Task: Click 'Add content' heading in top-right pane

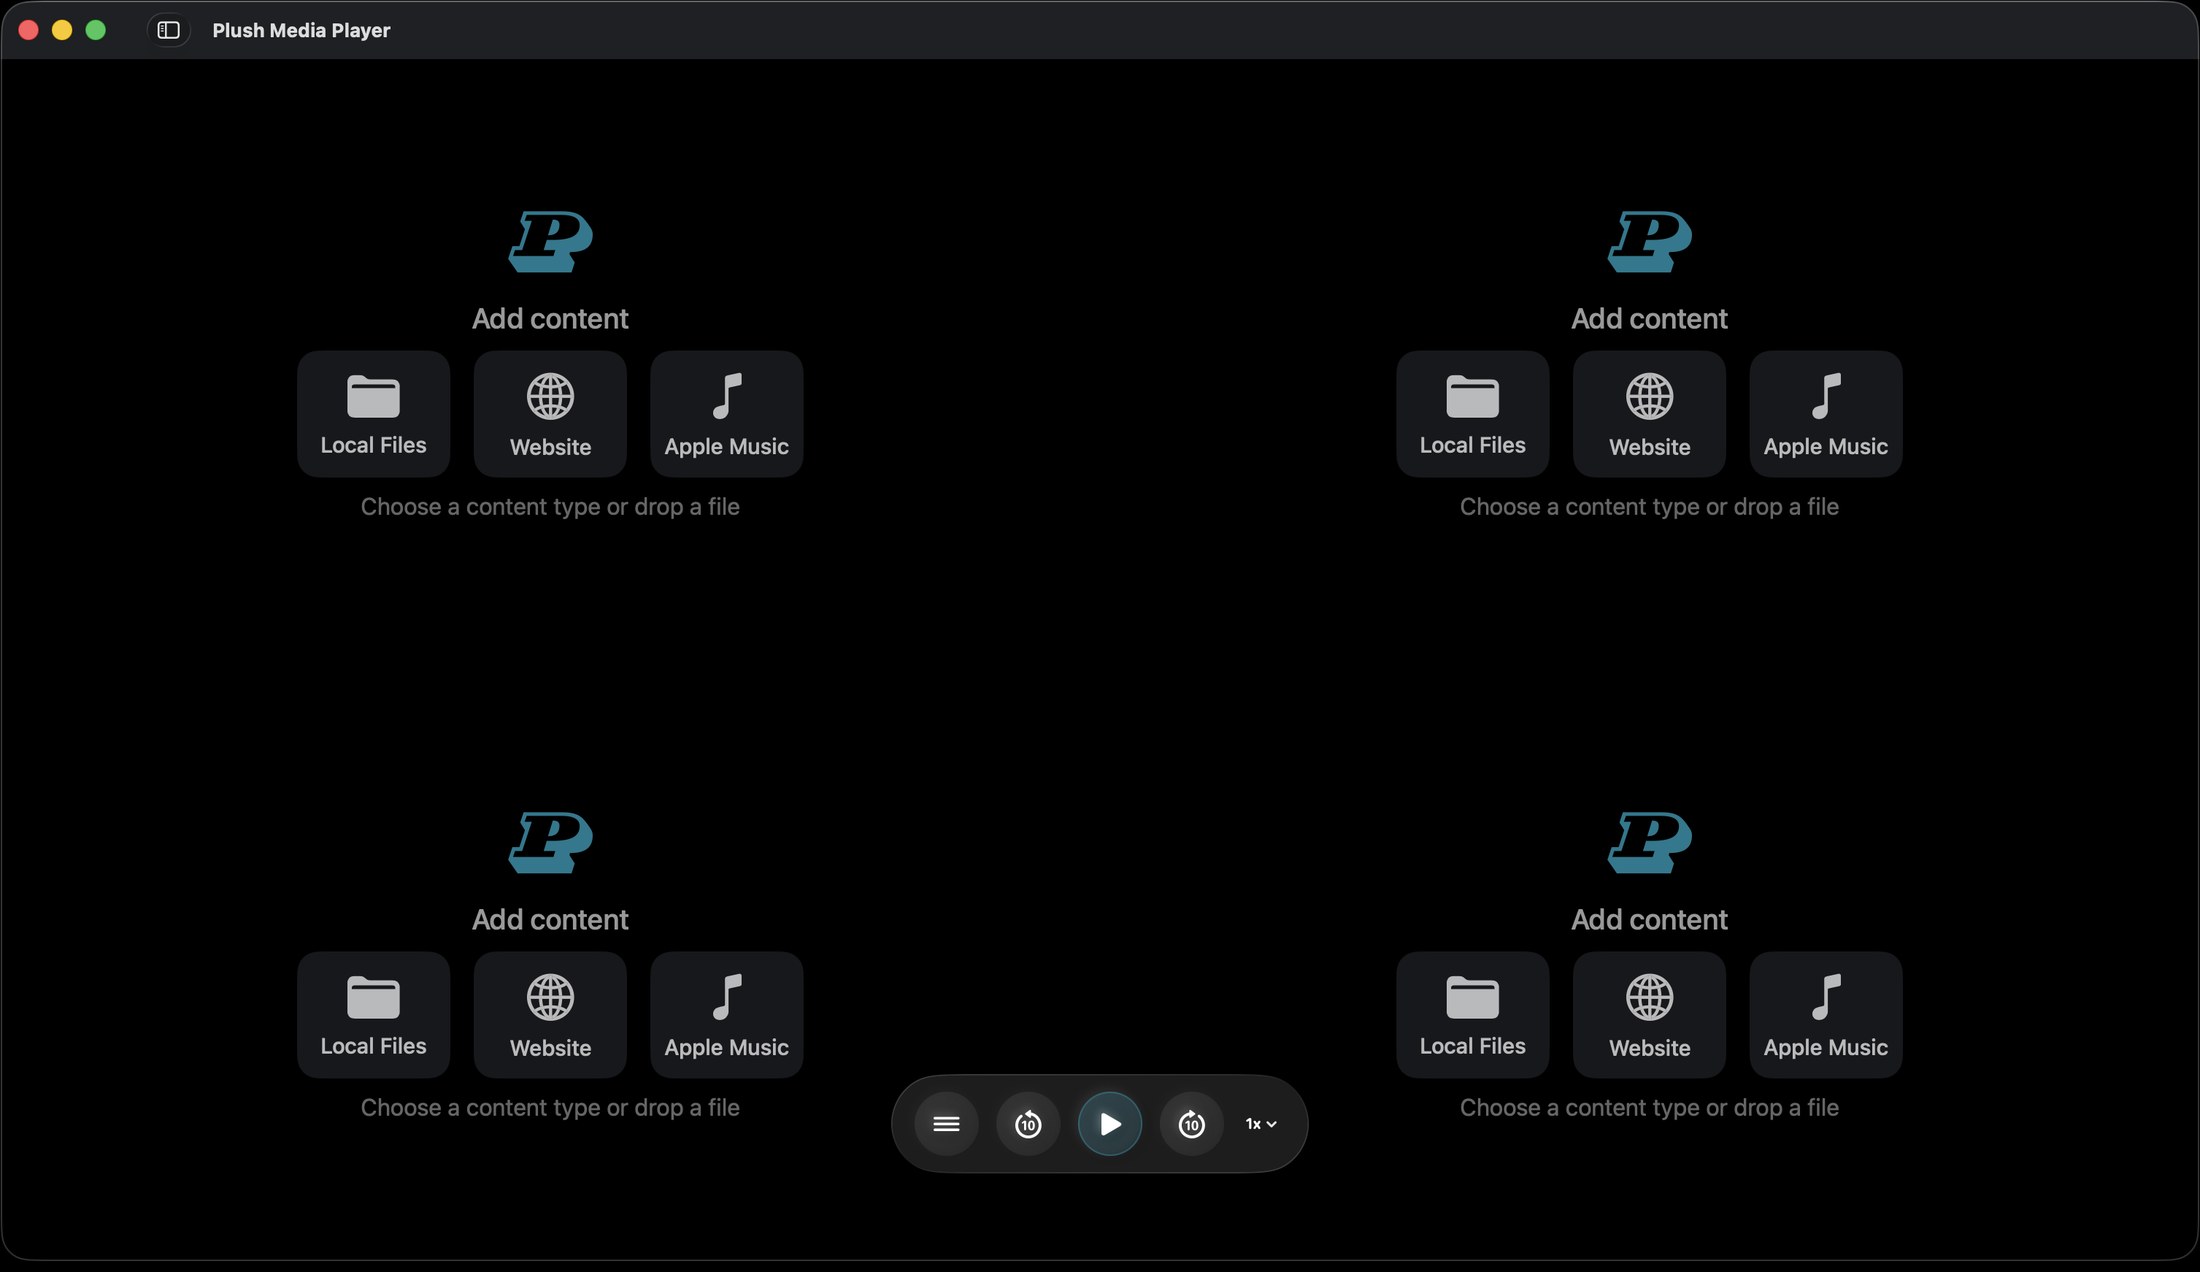Action: [1650, 319]
